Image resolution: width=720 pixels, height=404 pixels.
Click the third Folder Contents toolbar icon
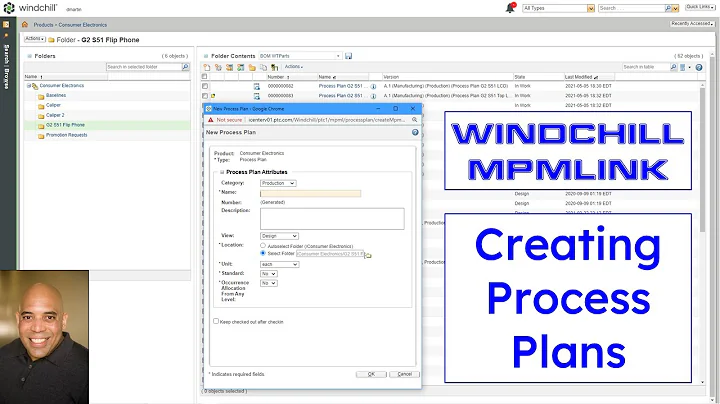tap(229, 67)
